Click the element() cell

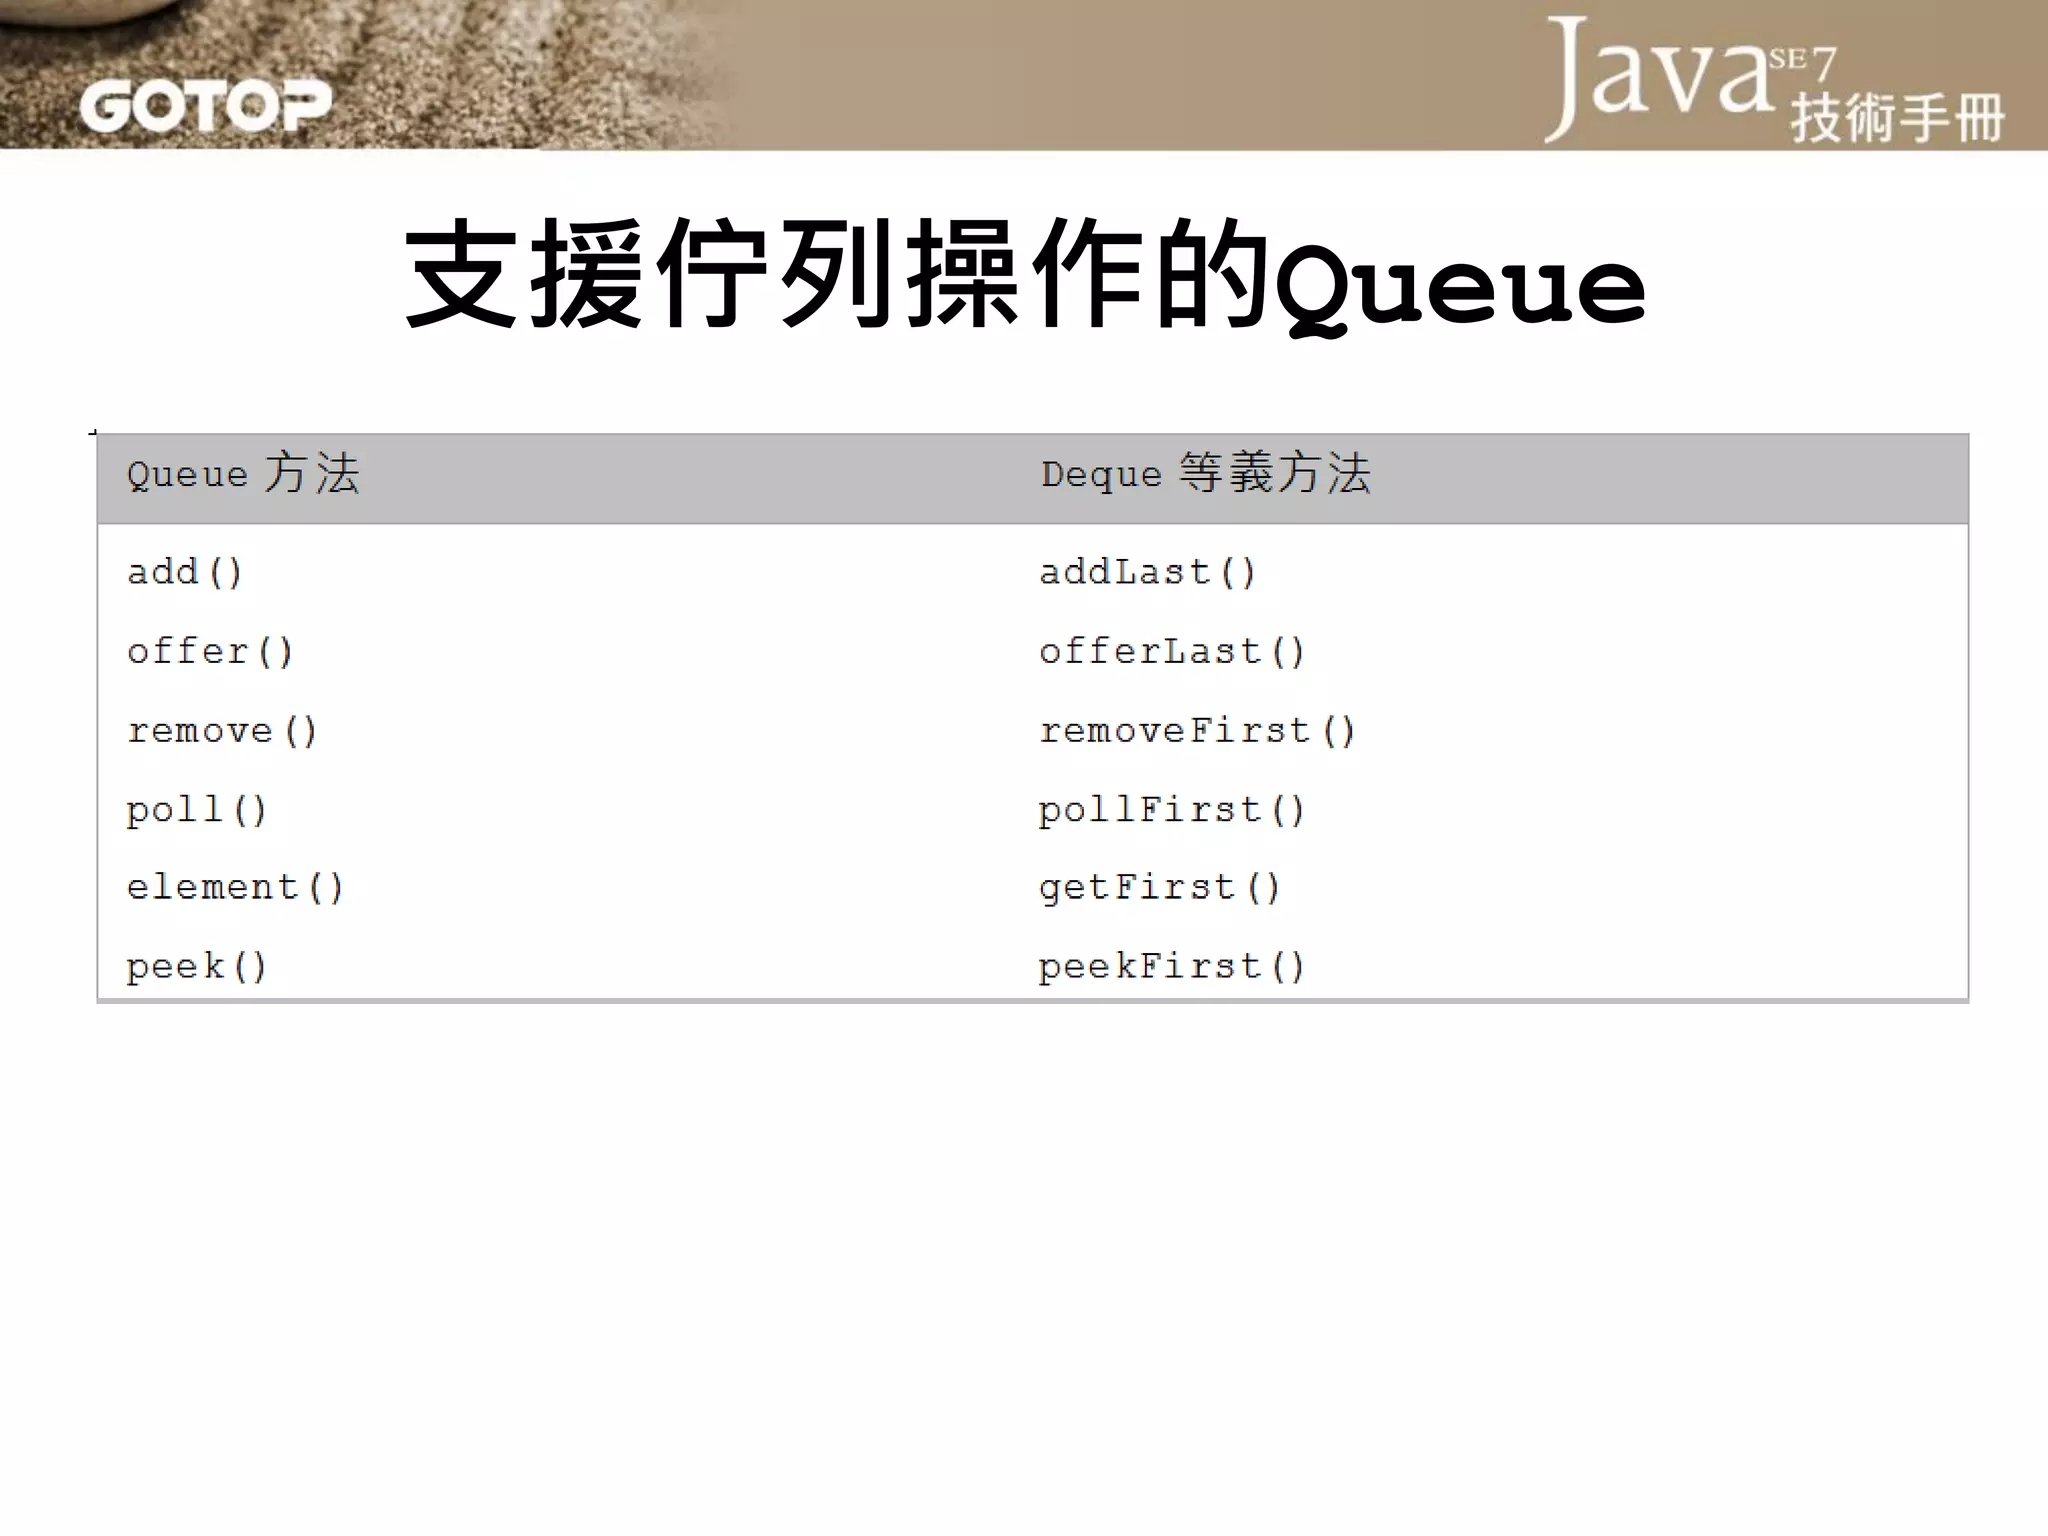click(x=235, y=887)
